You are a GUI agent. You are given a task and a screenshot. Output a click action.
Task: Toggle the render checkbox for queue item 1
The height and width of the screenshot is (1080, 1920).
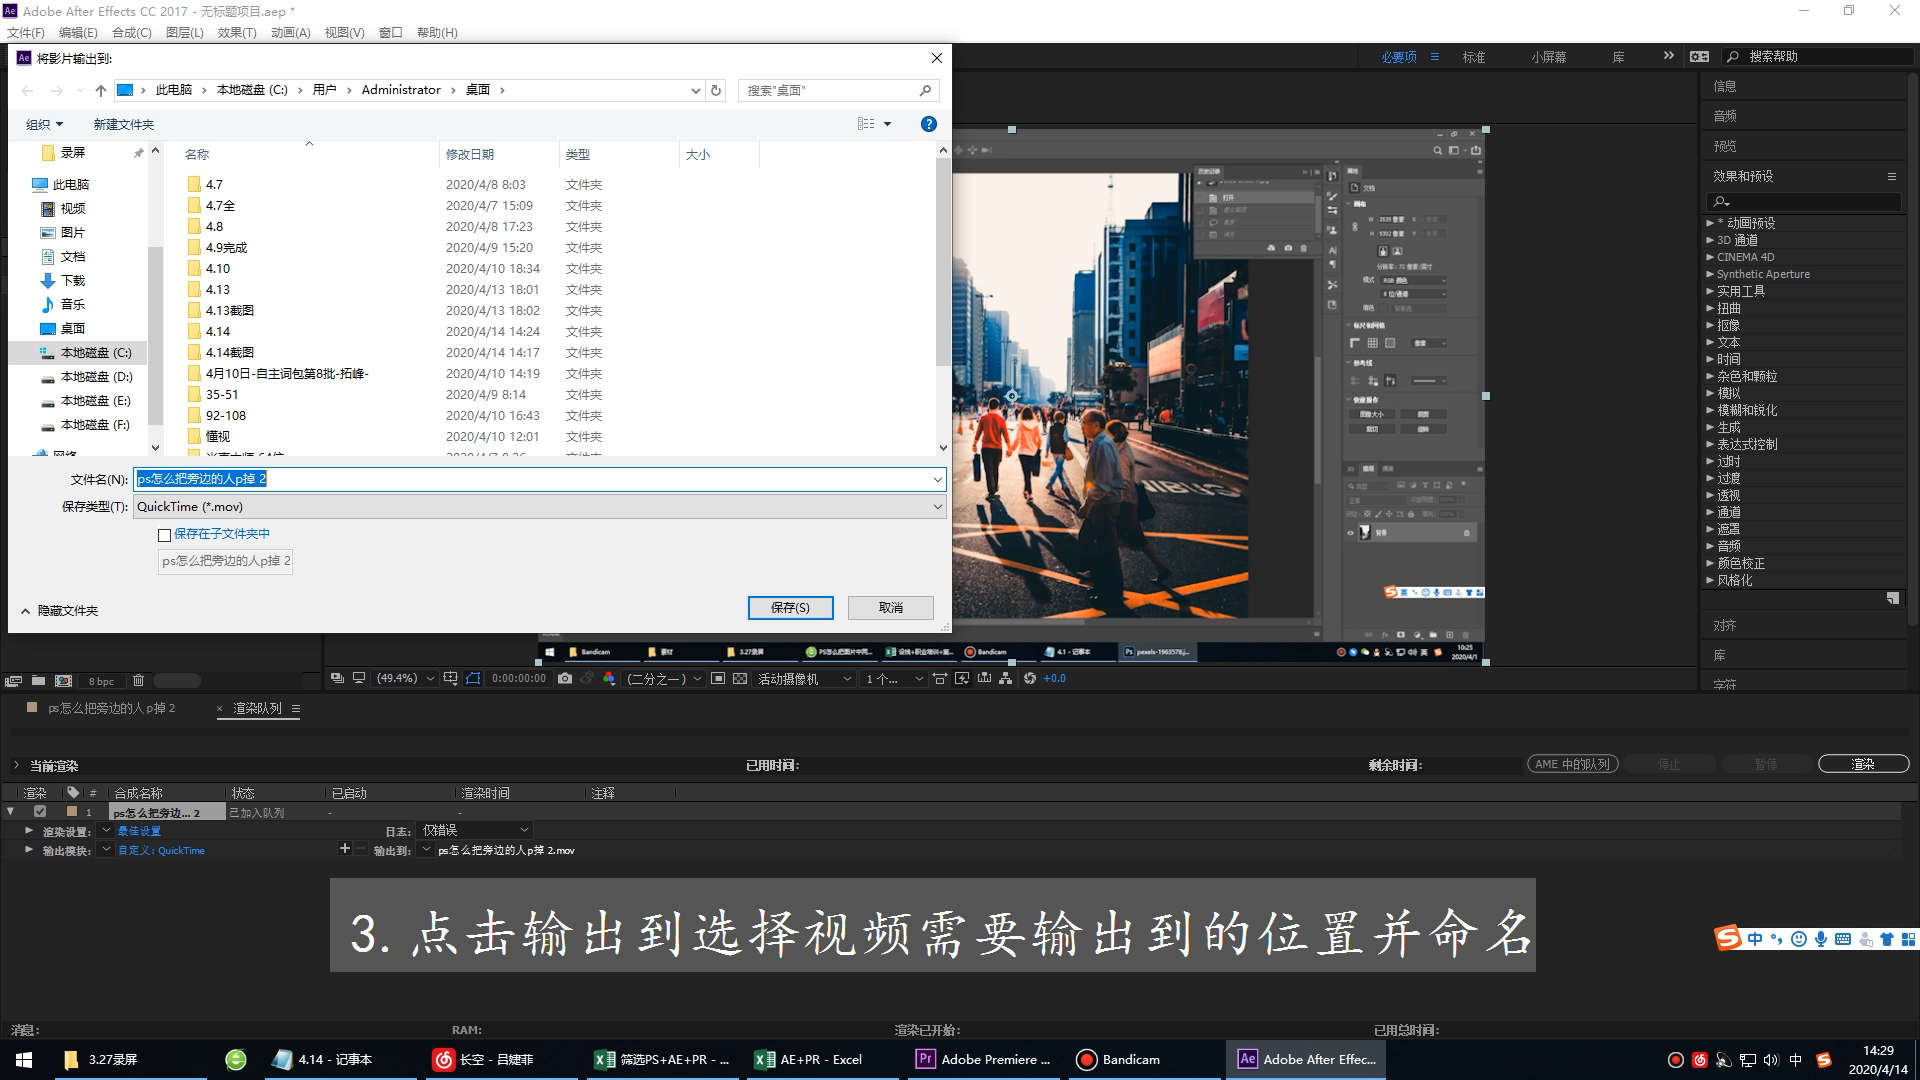tap(40, 812)
